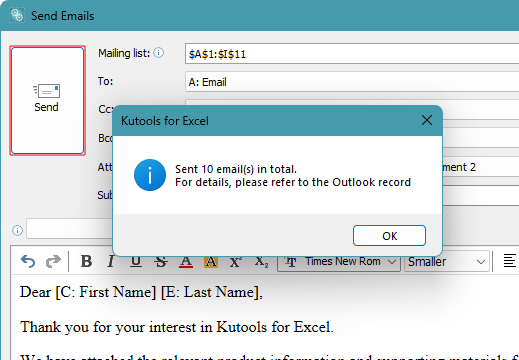Open the text highlight color picker
The width and height of the screenshot is (519, 360).
click(x=211, y=261)
